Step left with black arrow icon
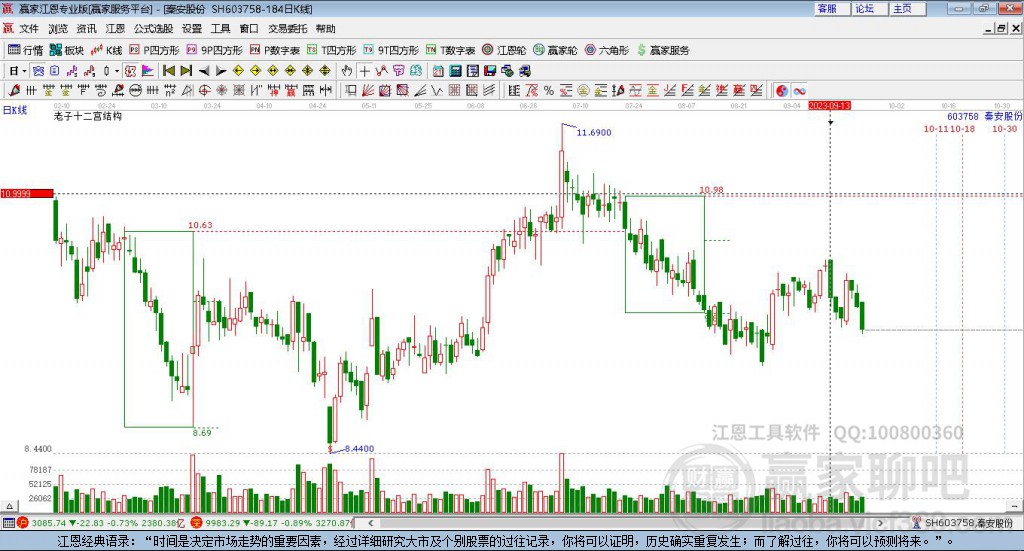The height and width of the screenshot is (551, 1024). coord(204,71)
